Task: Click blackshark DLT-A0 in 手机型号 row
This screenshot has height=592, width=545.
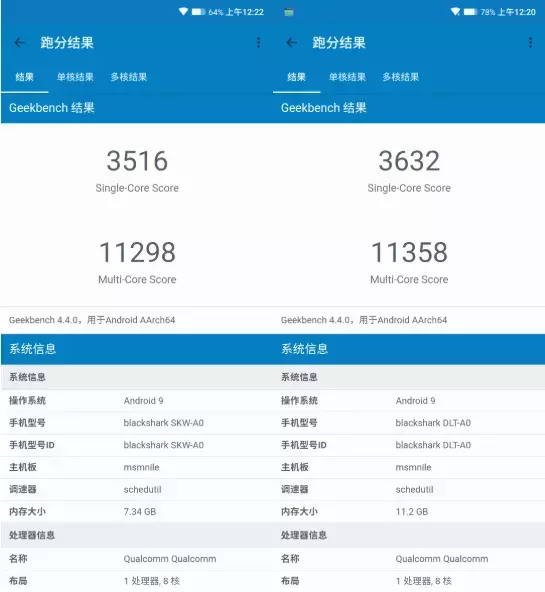Action: (433, 423)
